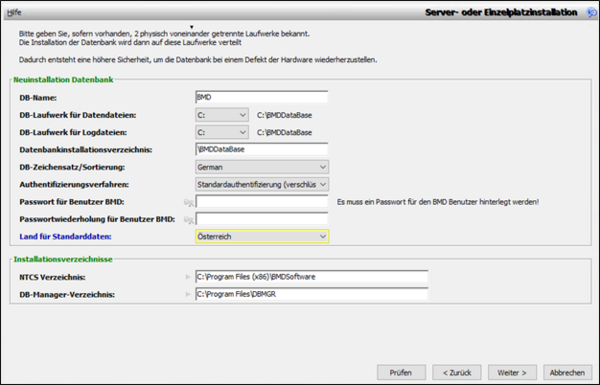Click the DB-Name input field
This screenshot has width=600, height=385.
point(262,97)
